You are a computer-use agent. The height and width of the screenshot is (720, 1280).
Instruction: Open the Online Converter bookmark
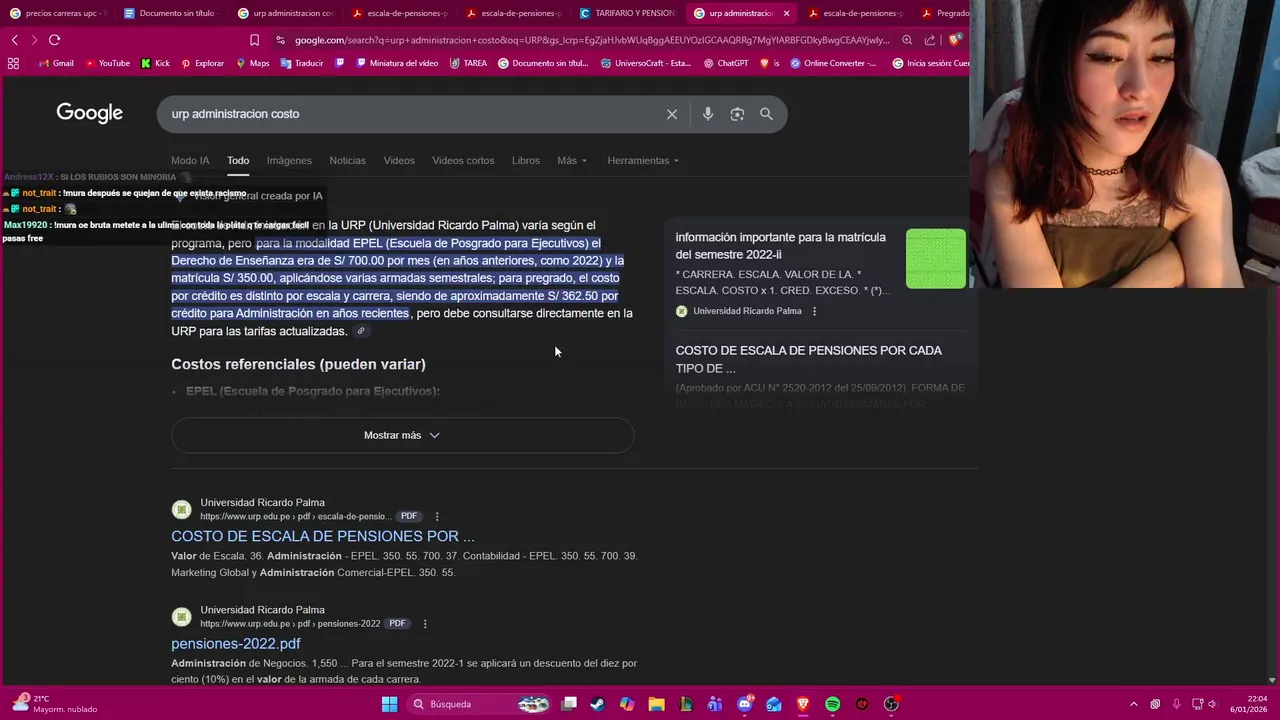[x=833, y=63]
